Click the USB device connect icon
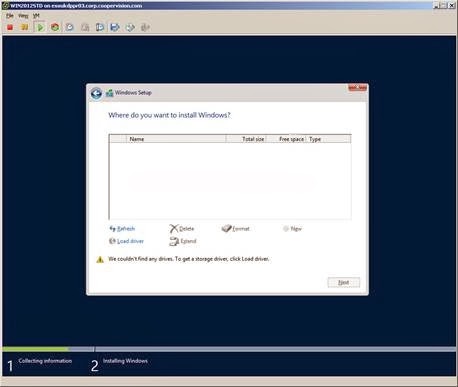 pyautogui.click(x=145, y=27)
